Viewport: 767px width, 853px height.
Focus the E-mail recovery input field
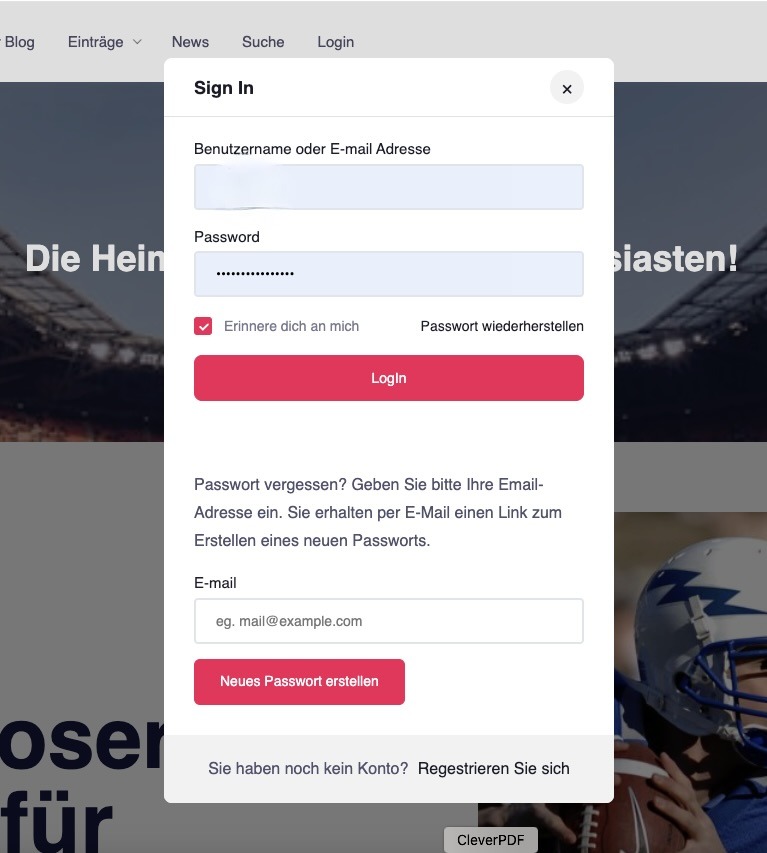[388, 621]
